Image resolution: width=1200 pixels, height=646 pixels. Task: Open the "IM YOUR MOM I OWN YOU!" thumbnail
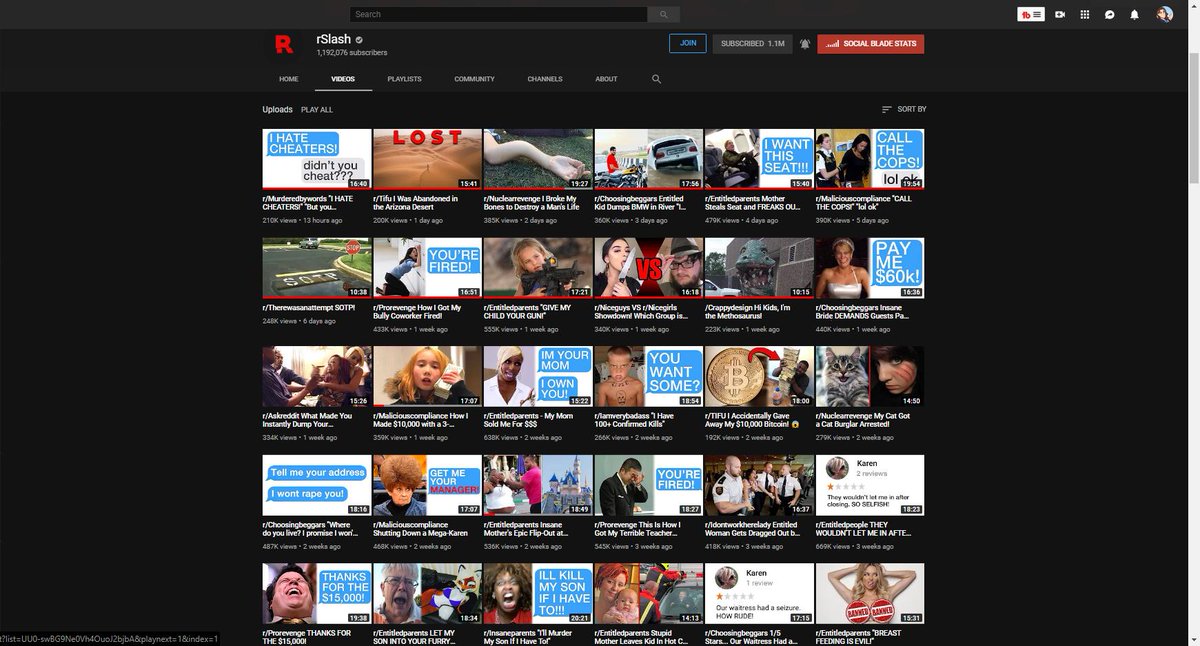538,377
